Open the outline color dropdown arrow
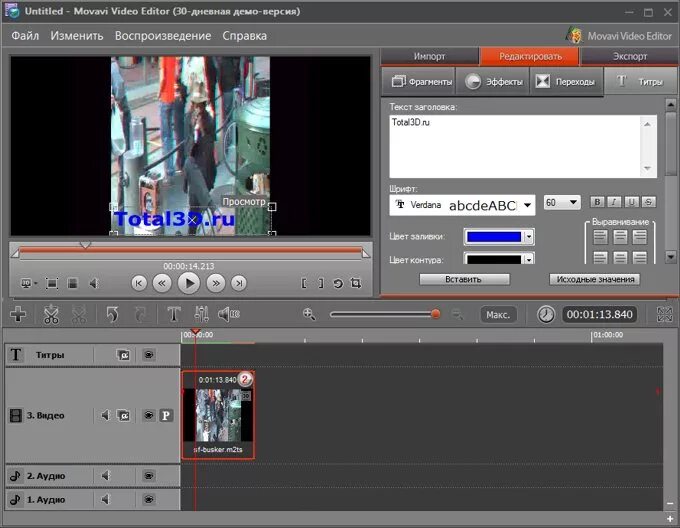Image resolution: width=680 pixels, height=528 pixels. (529, 259)
